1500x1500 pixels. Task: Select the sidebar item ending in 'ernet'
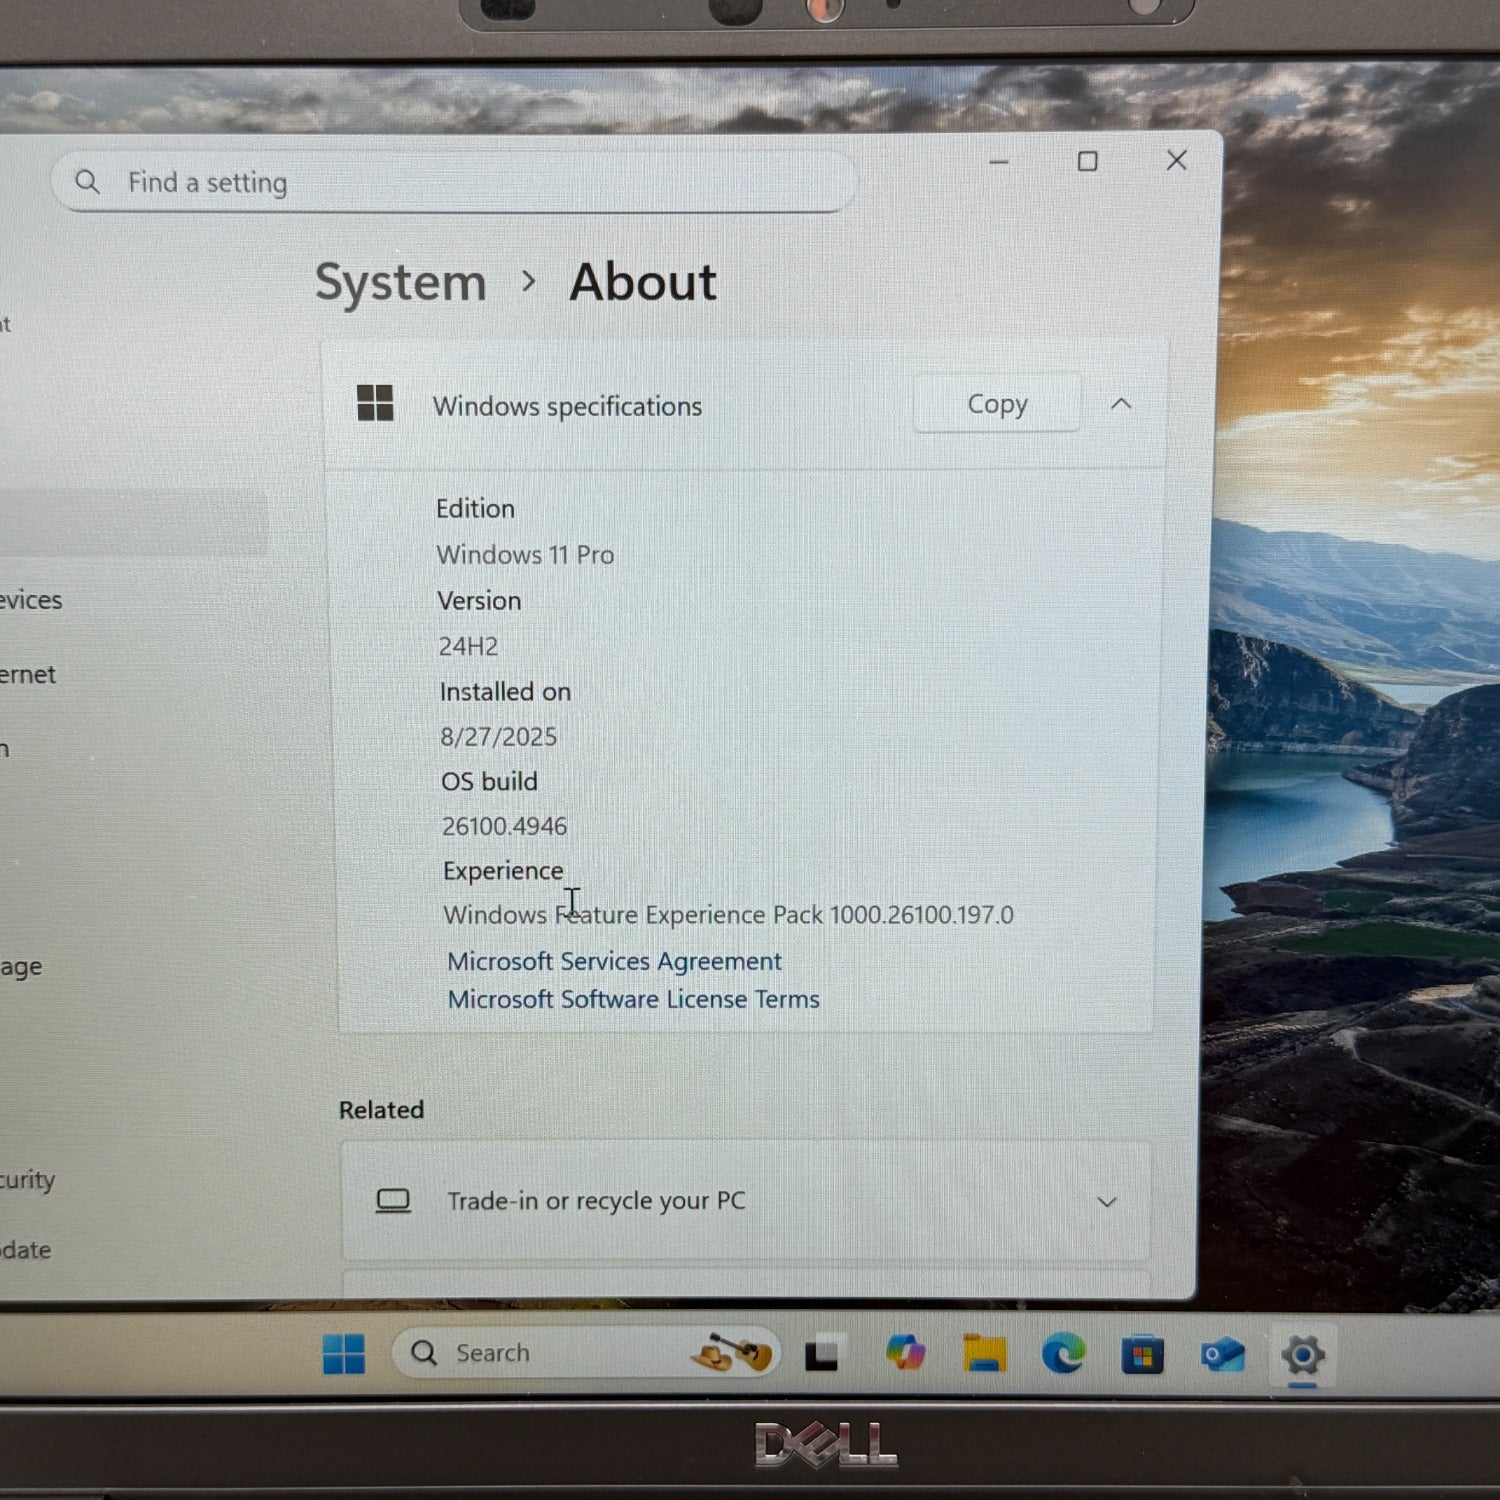tap(28, 675)
